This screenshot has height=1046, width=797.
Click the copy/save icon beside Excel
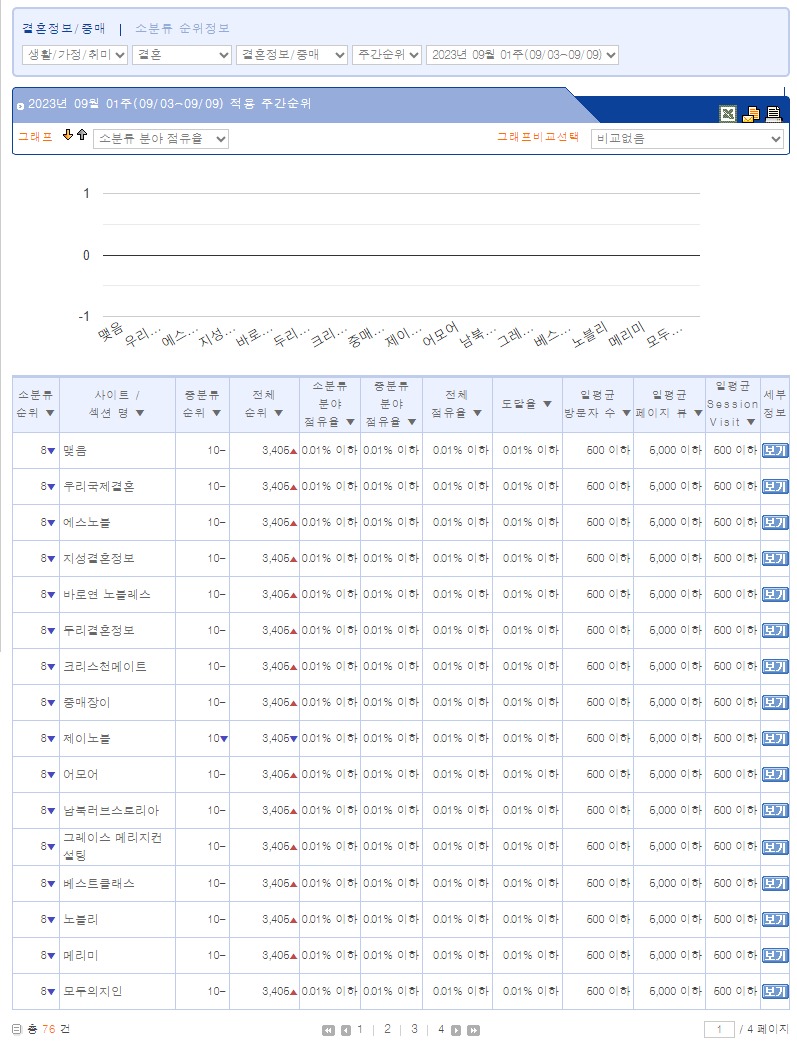point(751,114)
